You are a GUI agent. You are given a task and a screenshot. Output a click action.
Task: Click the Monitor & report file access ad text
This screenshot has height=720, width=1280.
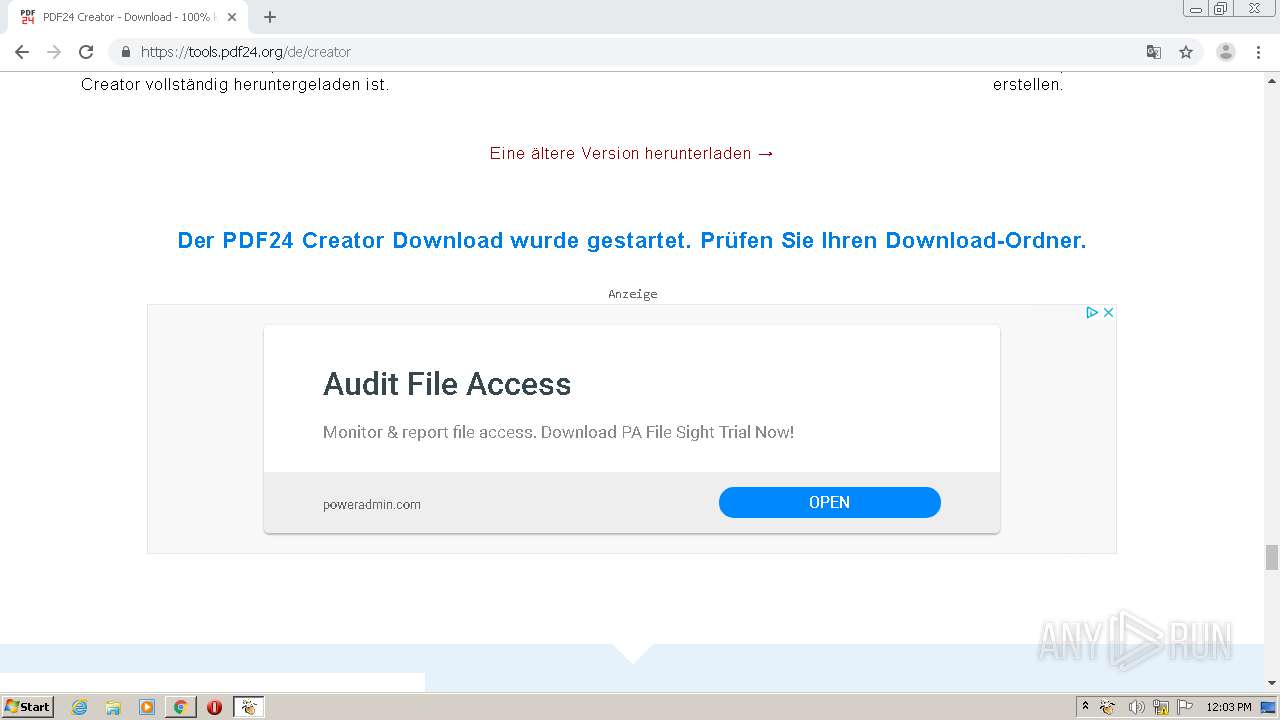click(x=558, y=432)
